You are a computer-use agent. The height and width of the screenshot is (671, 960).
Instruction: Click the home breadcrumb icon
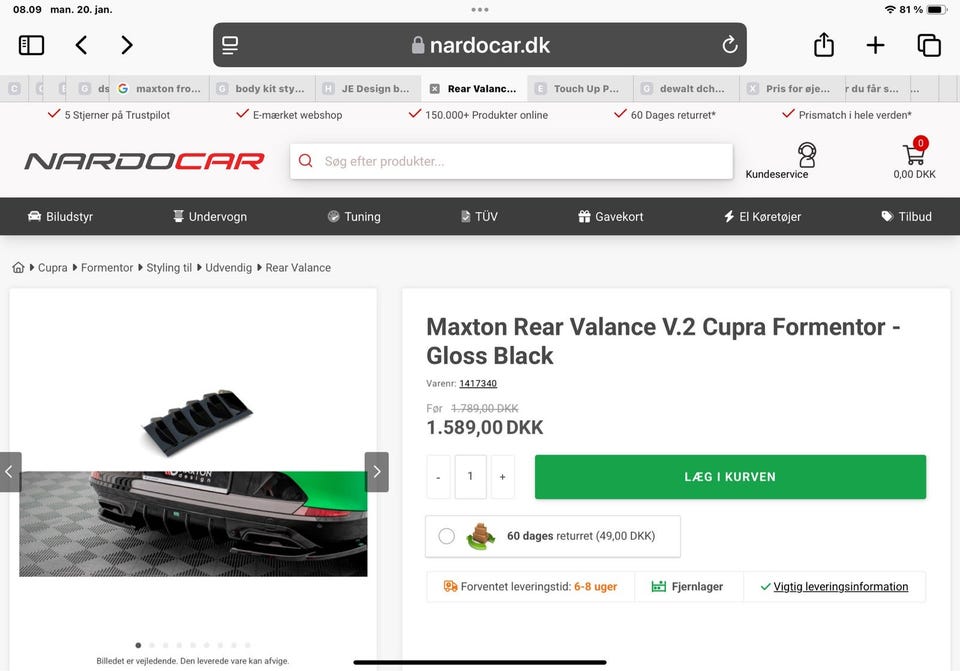pyautogui.click(x=18, y=268)
